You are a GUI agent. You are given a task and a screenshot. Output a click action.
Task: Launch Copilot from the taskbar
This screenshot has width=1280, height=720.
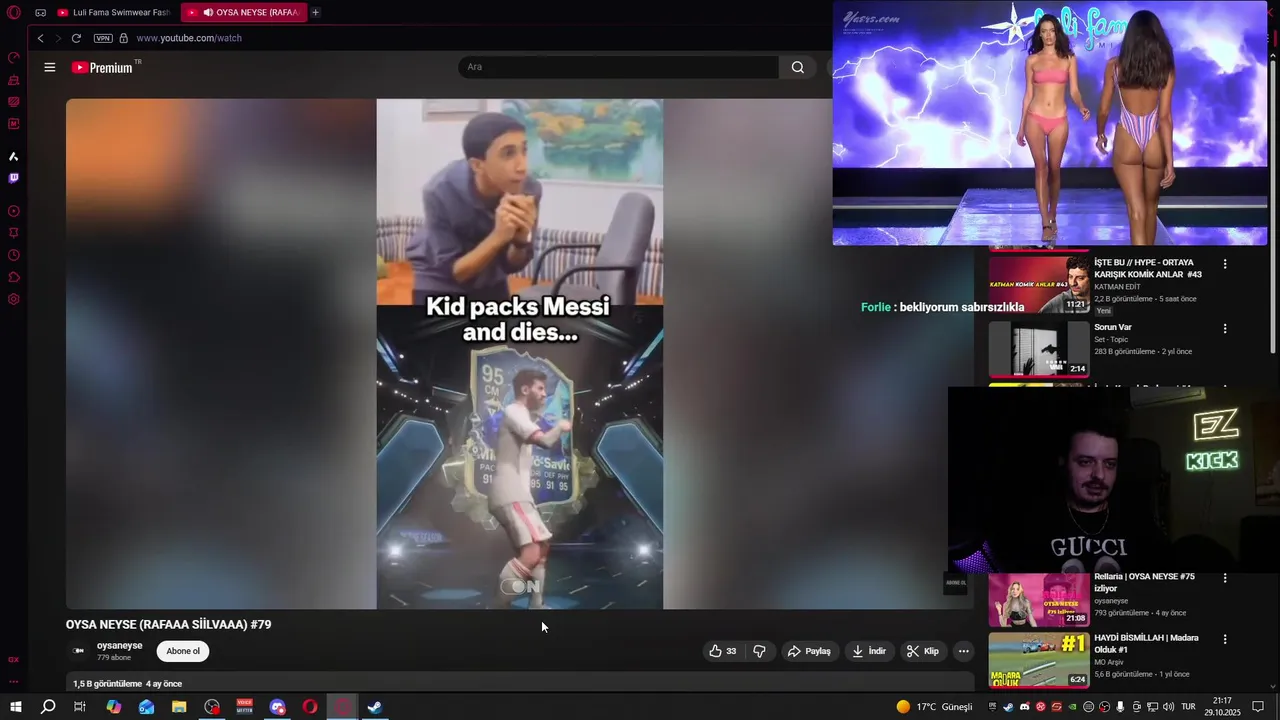coord(114,707)
